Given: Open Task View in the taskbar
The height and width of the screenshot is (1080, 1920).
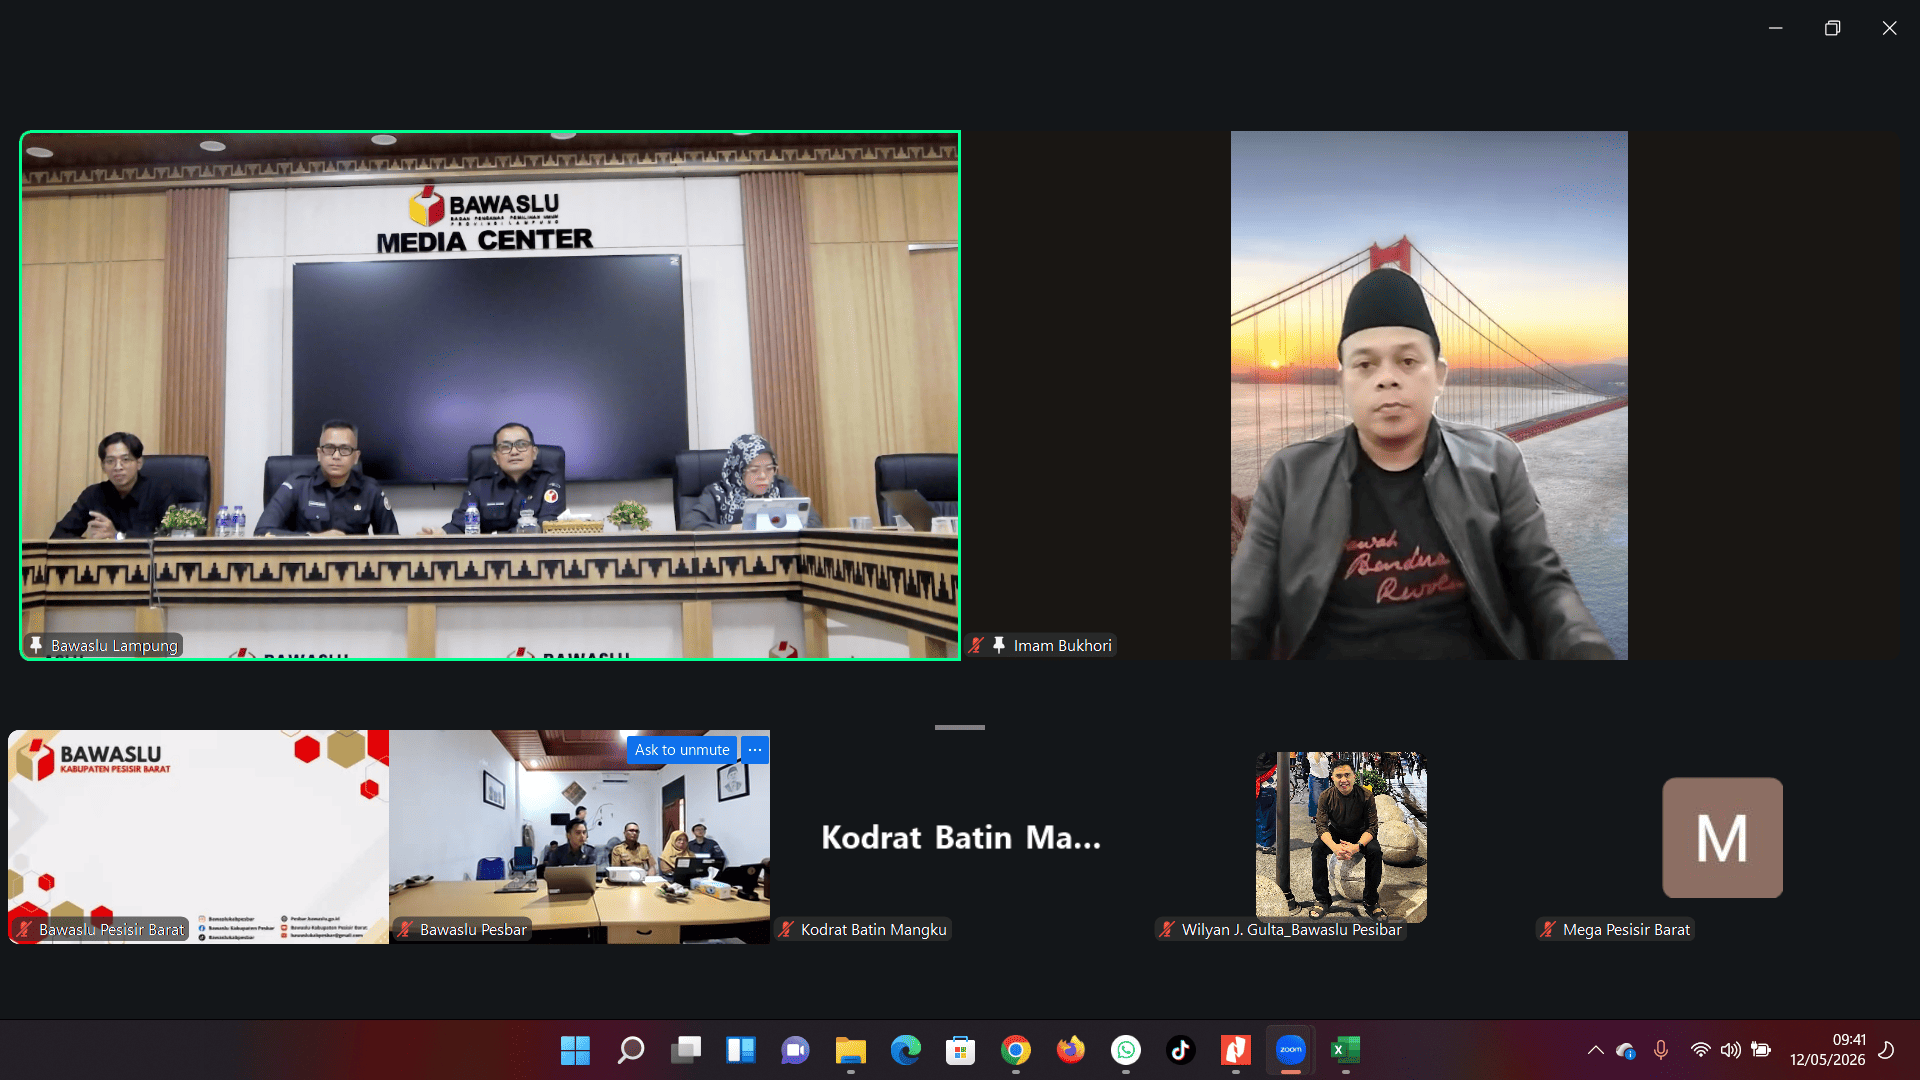Looking at the screenshot, I should tap(685, 1050).
